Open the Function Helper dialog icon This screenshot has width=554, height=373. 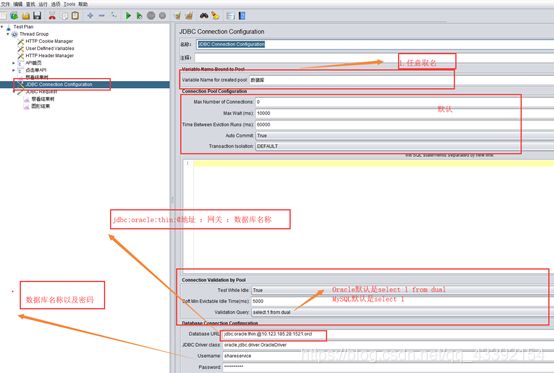[x=230, y=16]
